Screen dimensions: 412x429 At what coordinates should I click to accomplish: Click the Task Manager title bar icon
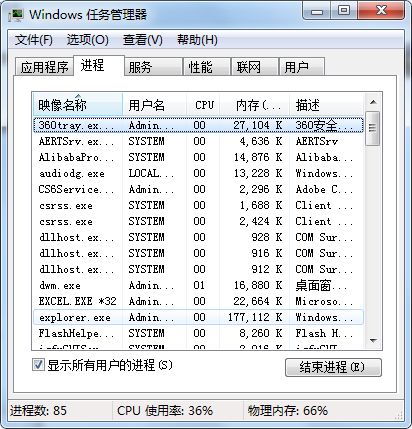(16, 15)
